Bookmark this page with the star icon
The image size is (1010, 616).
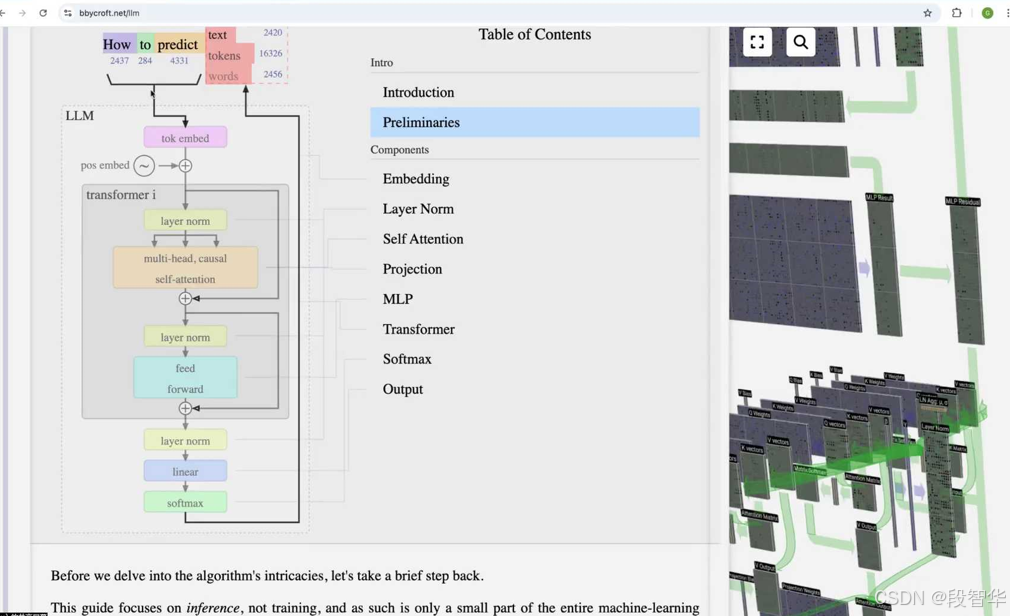tap(927, 13)
